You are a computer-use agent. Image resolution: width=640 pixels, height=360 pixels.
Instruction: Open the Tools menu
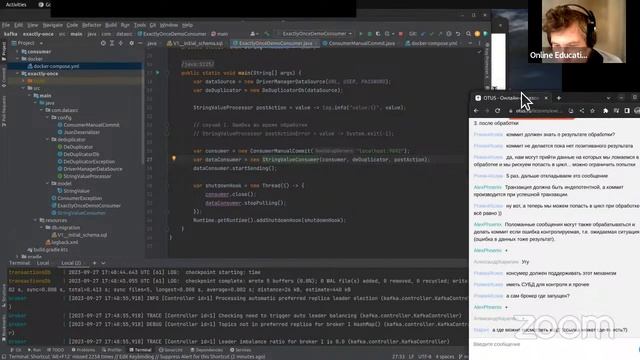tap(140, 25)
